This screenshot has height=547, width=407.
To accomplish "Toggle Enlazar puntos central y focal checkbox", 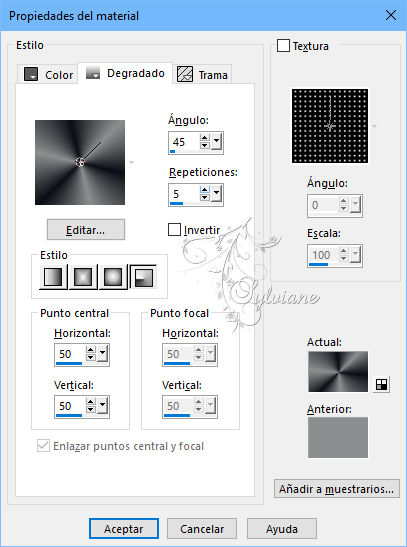I will 43,446.
